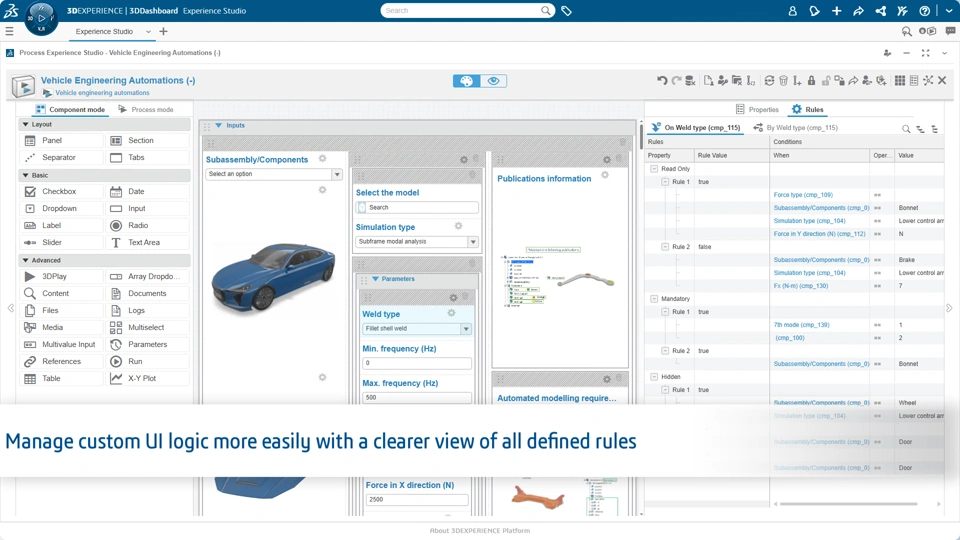Select the Slider component in Basic
The image size is (960, 540).
[x=61, y=242]
